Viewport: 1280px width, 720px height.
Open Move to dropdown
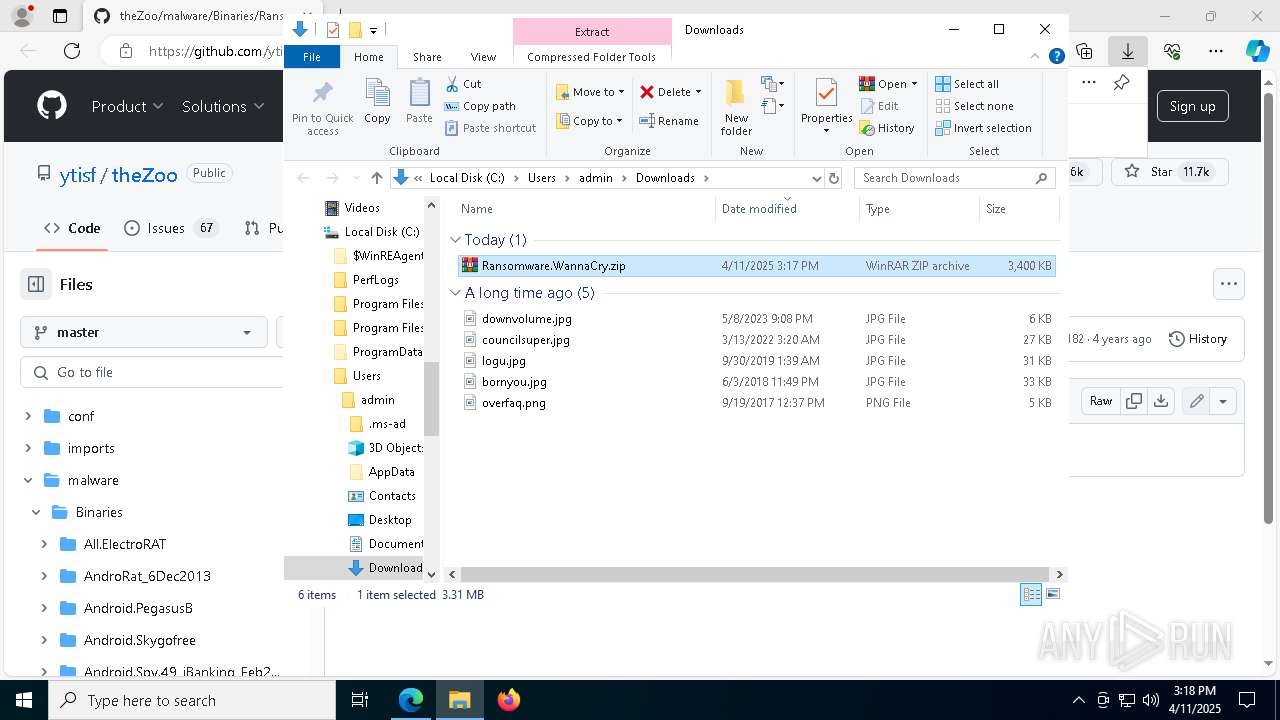click(x=590, y=92)
